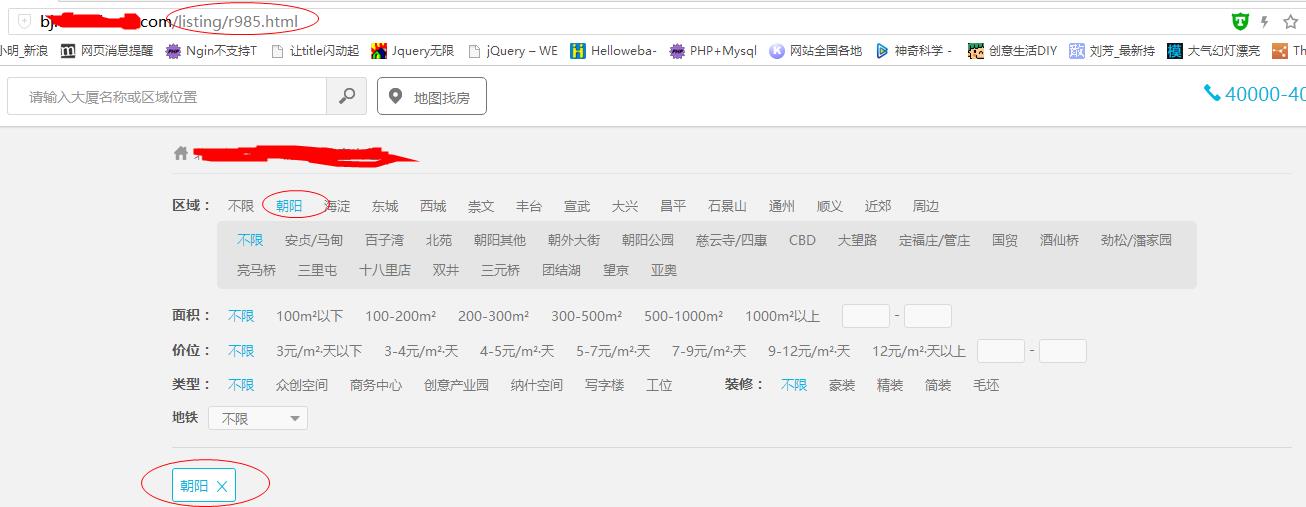
Task: Open the 地铁 subway dropdown
Action: coord(258,418)
